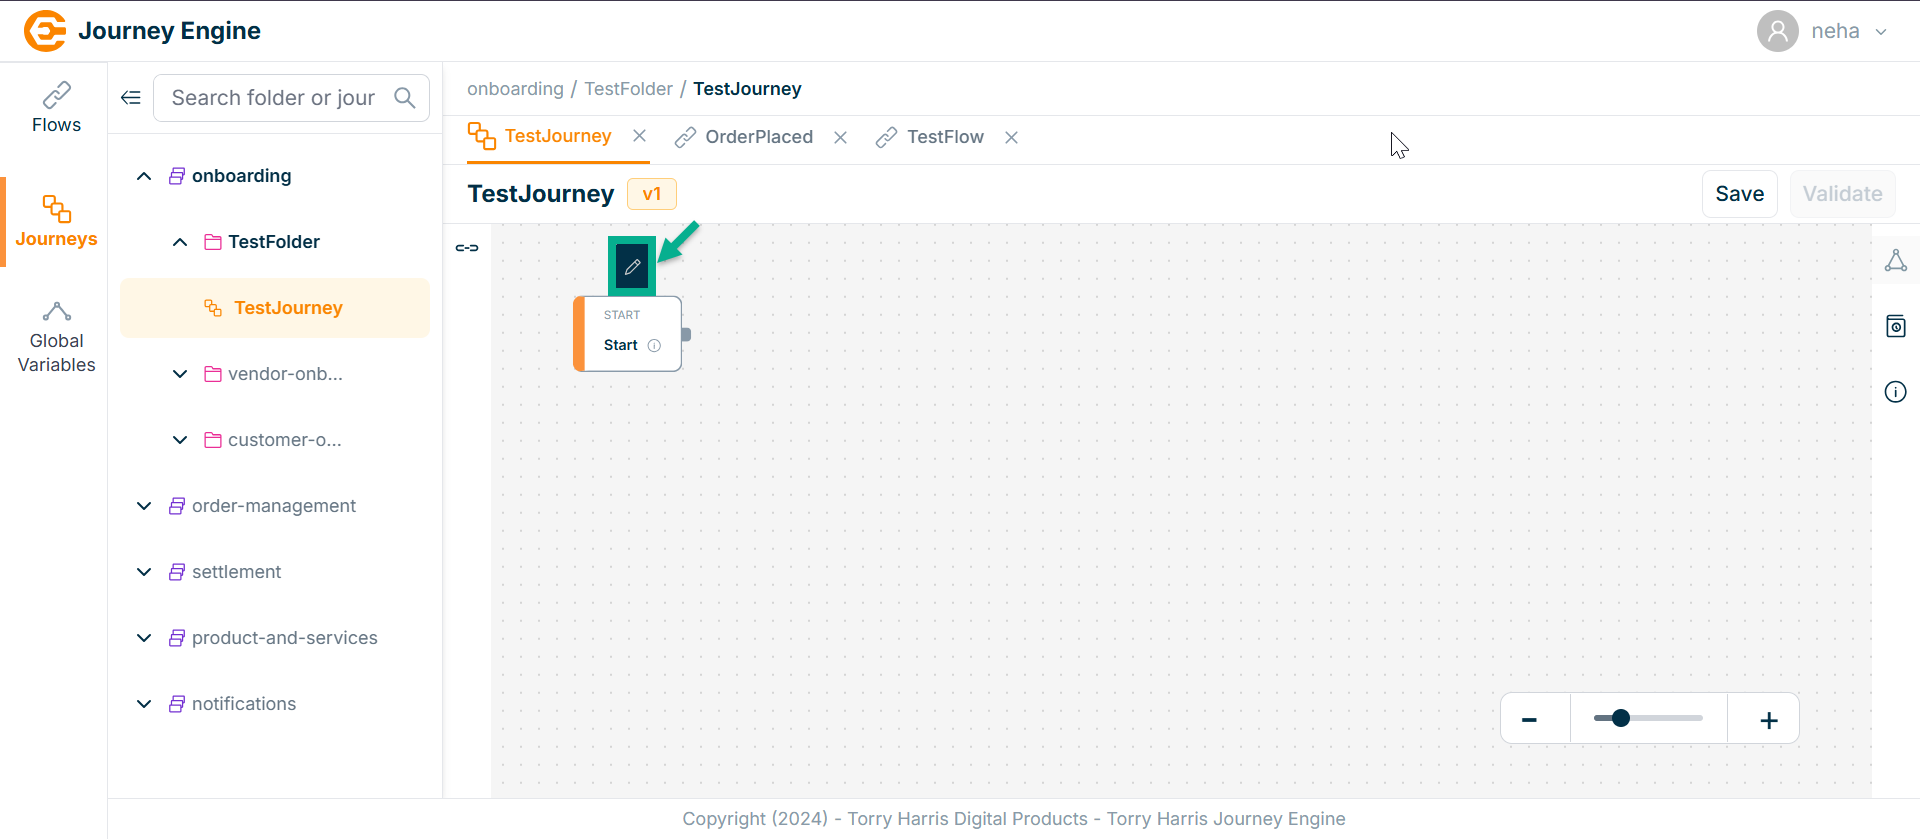
Task: Switch to the OrderPlaced tab
Action: coord(758,137)
